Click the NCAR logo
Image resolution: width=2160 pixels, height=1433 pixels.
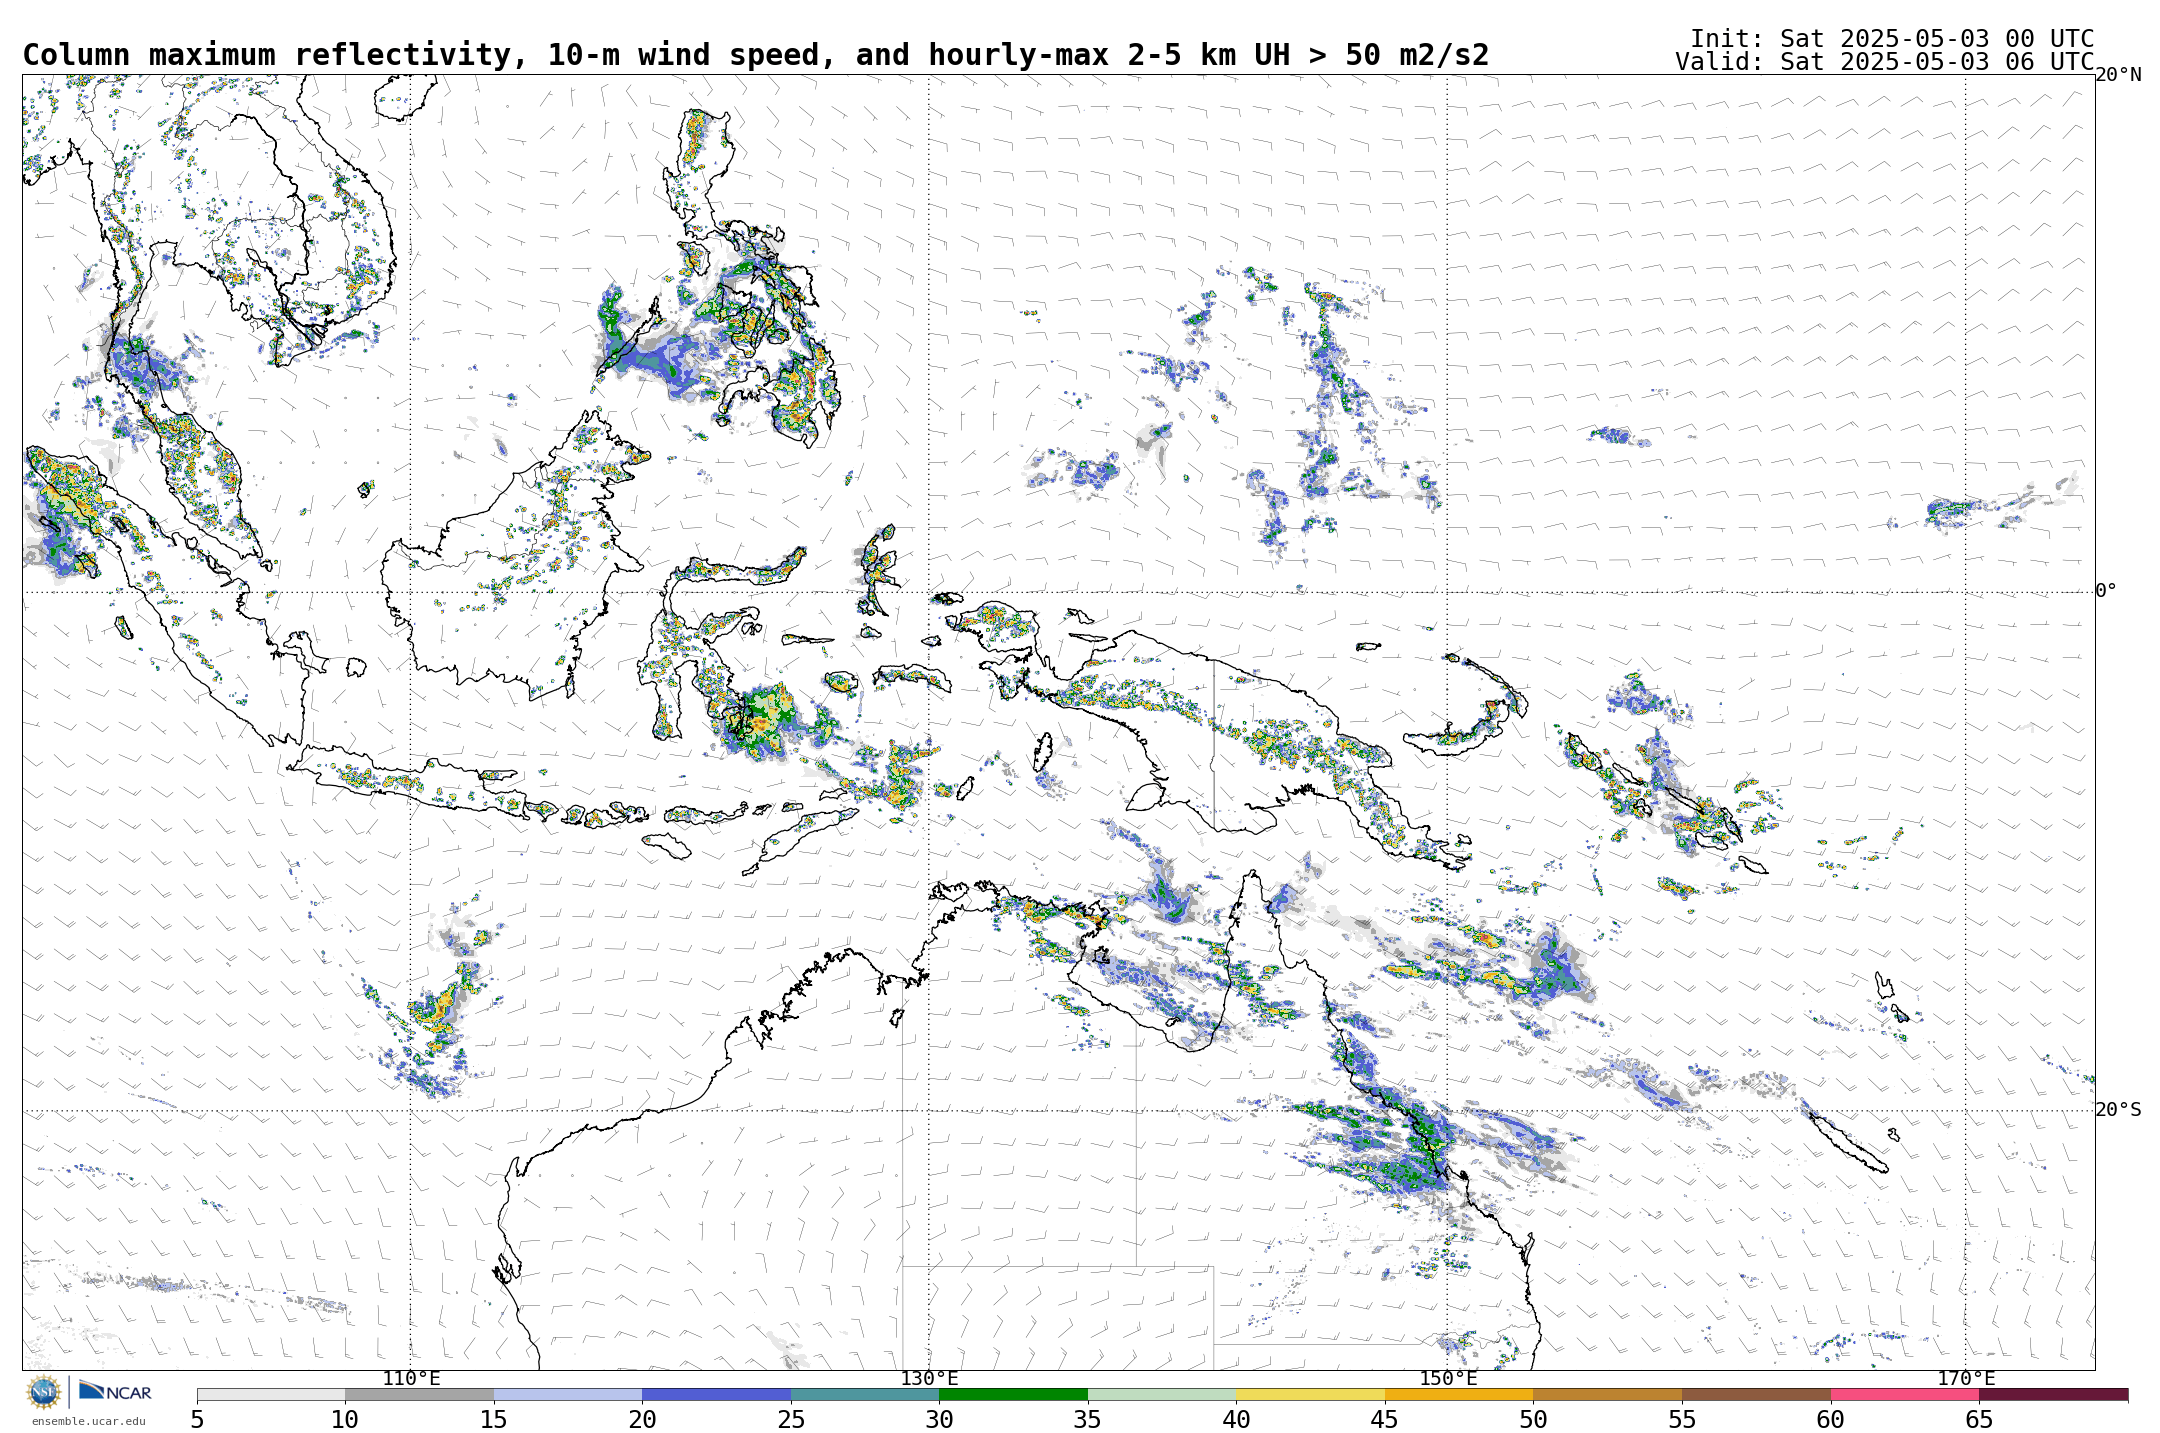coord(115,1391)
